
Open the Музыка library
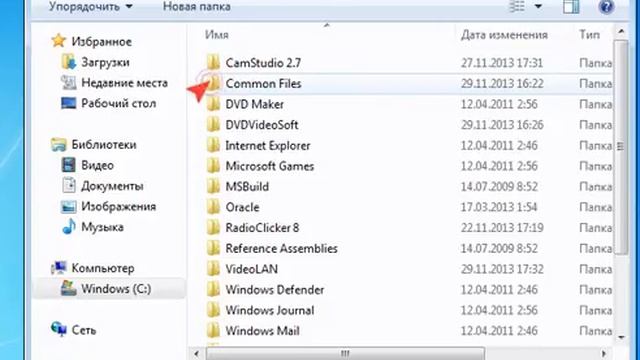[x=102, y=227]
